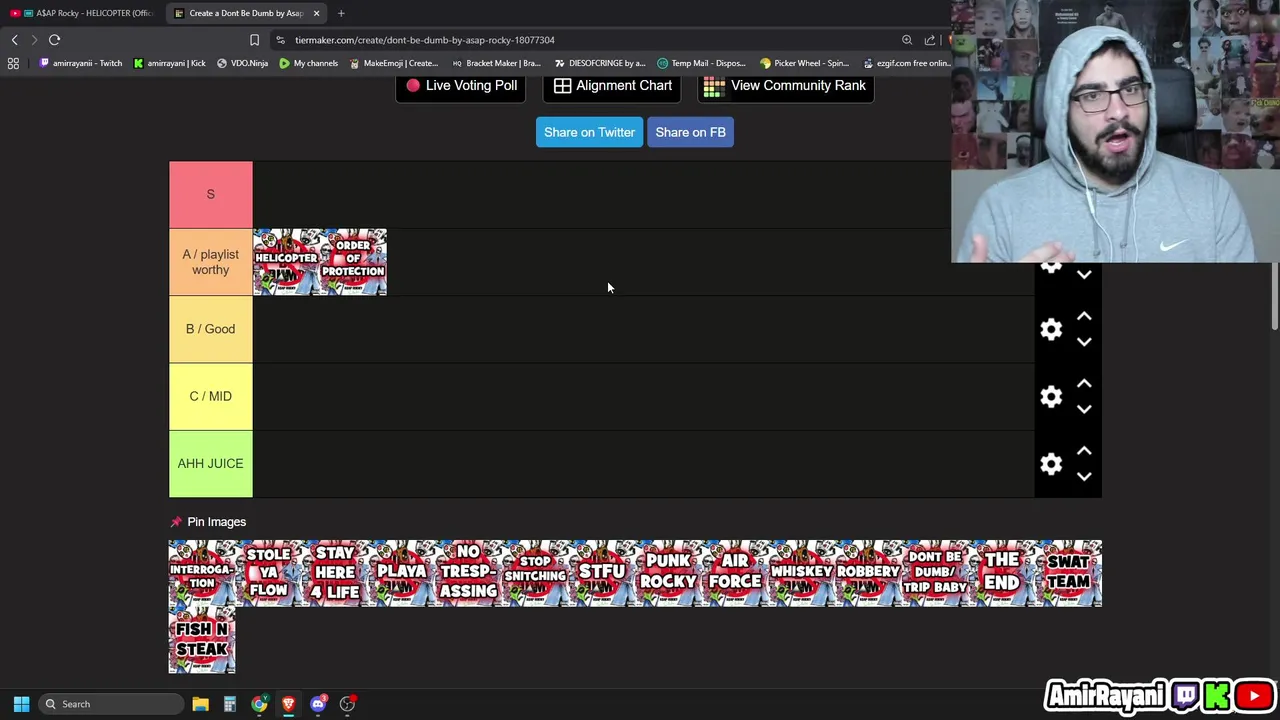Click the red S tier label
Image resolution: width=1280 pixels, height=720 pixels.
pyautogui.click(x=211, y=194)
